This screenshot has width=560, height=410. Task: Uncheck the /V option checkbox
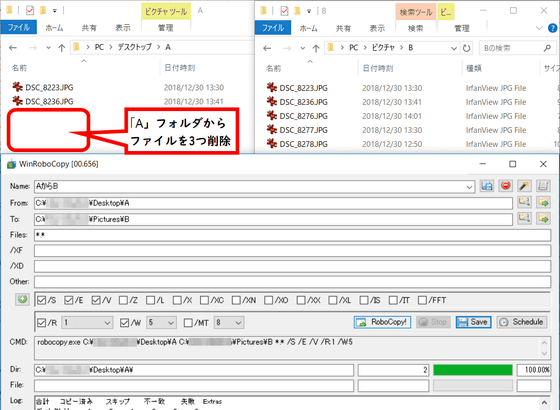96,300
